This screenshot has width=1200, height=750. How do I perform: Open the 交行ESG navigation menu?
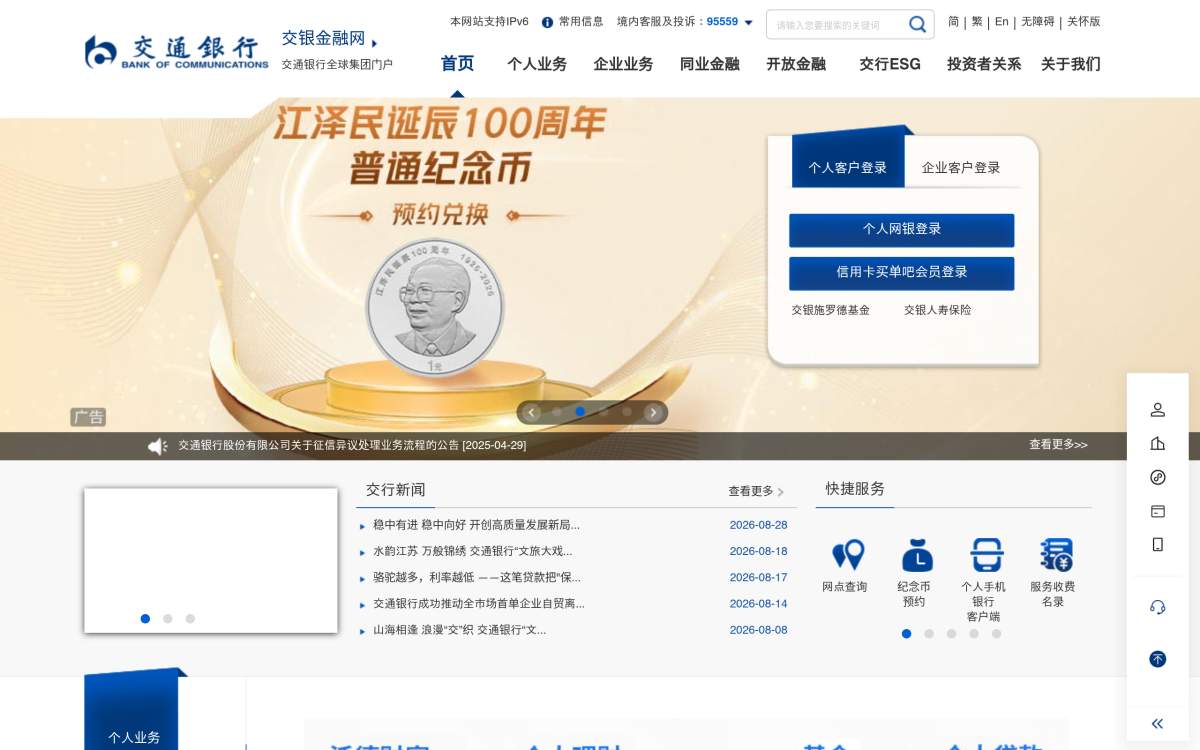point(890,64)
